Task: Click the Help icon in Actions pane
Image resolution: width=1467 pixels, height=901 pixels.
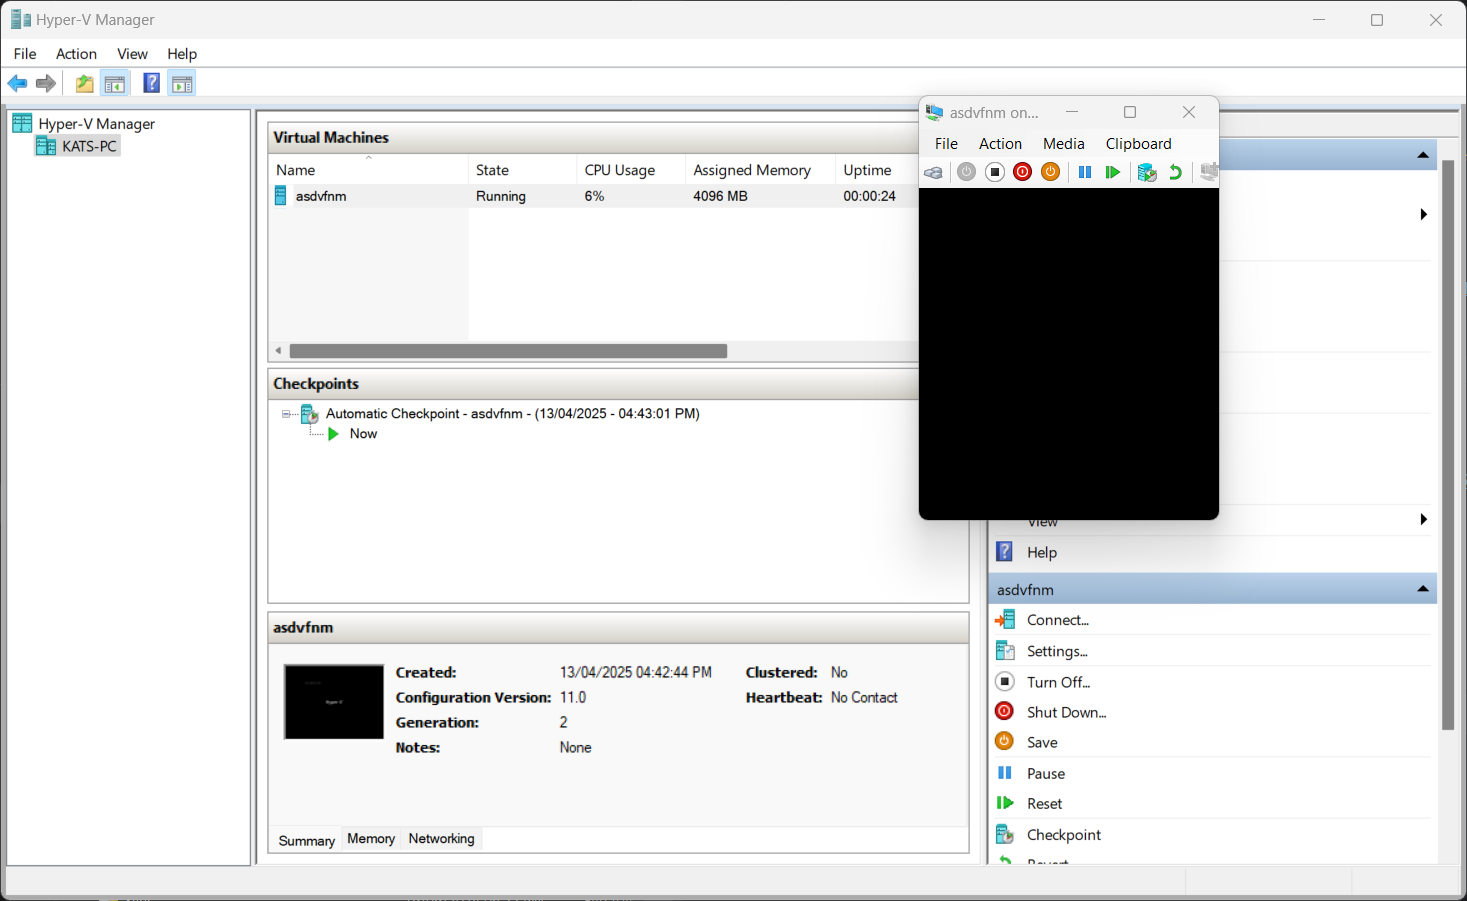Action: click(x=1005, y=552)
